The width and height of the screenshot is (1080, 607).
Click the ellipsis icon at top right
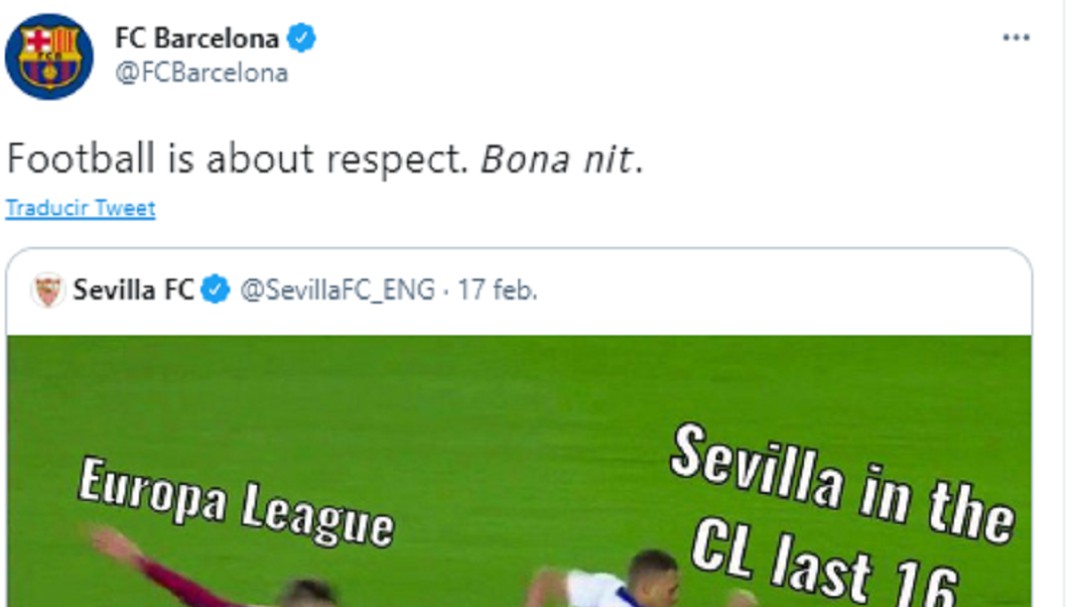coord(1017,35)
